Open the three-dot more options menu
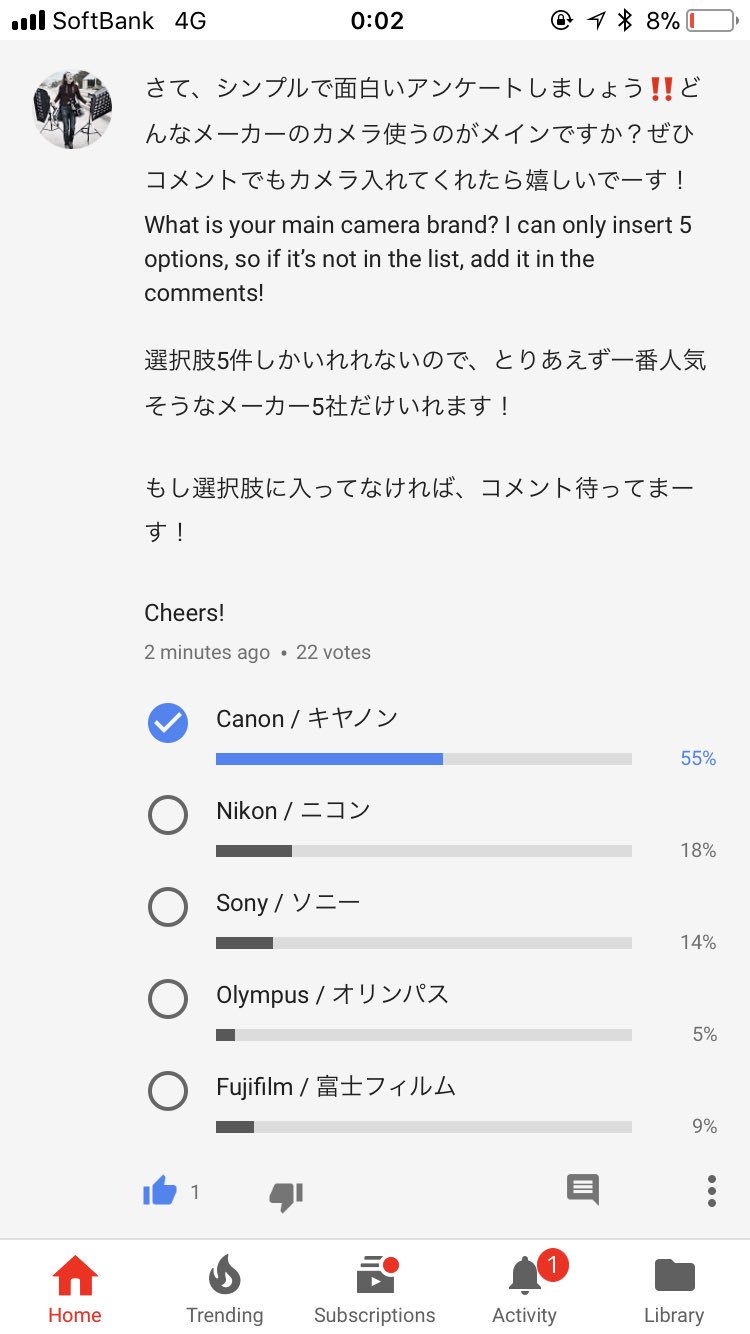 click(x=711, y=1191)
